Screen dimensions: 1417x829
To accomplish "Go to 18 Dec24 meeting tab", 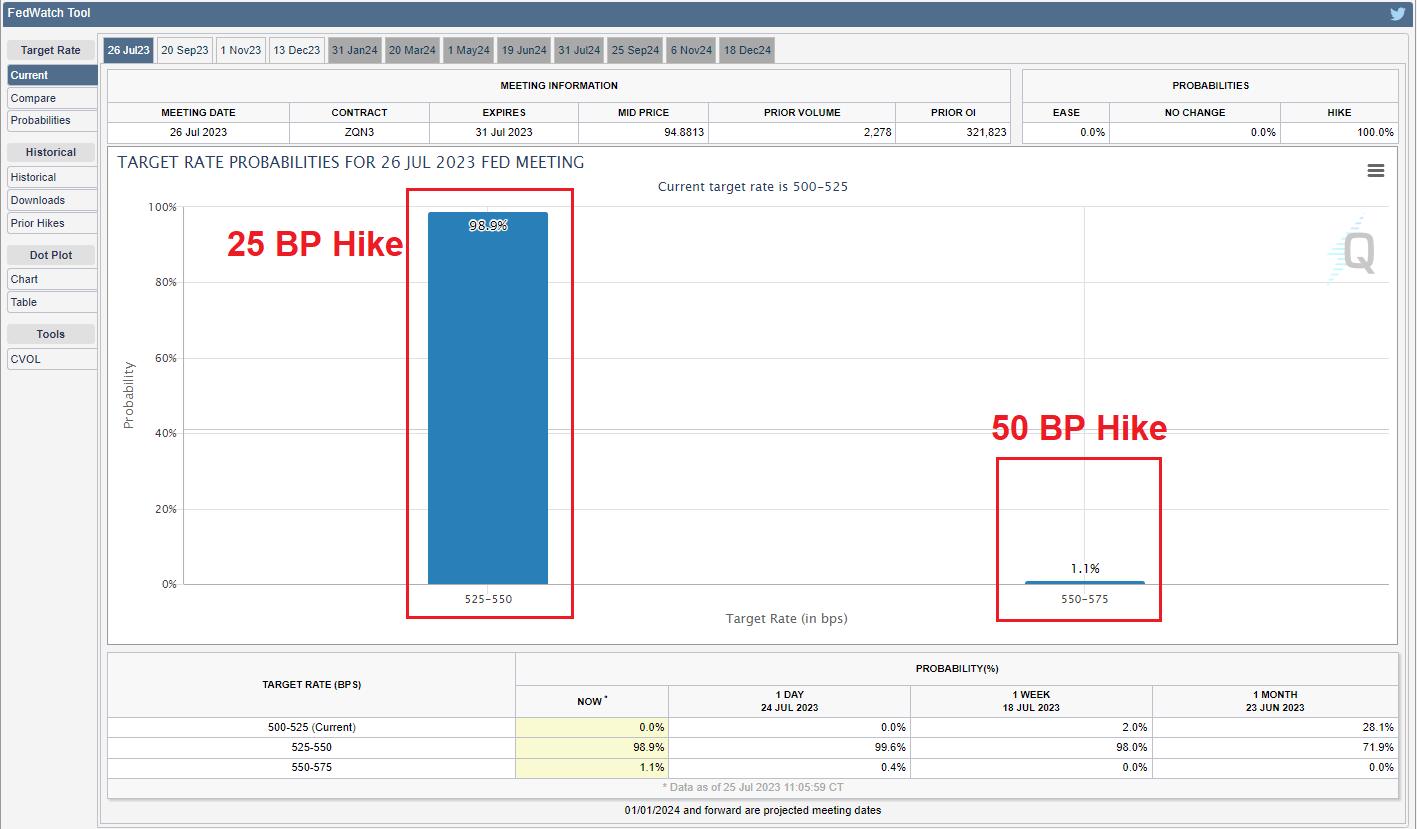I will pyautogui.click(x=747, y=50).
